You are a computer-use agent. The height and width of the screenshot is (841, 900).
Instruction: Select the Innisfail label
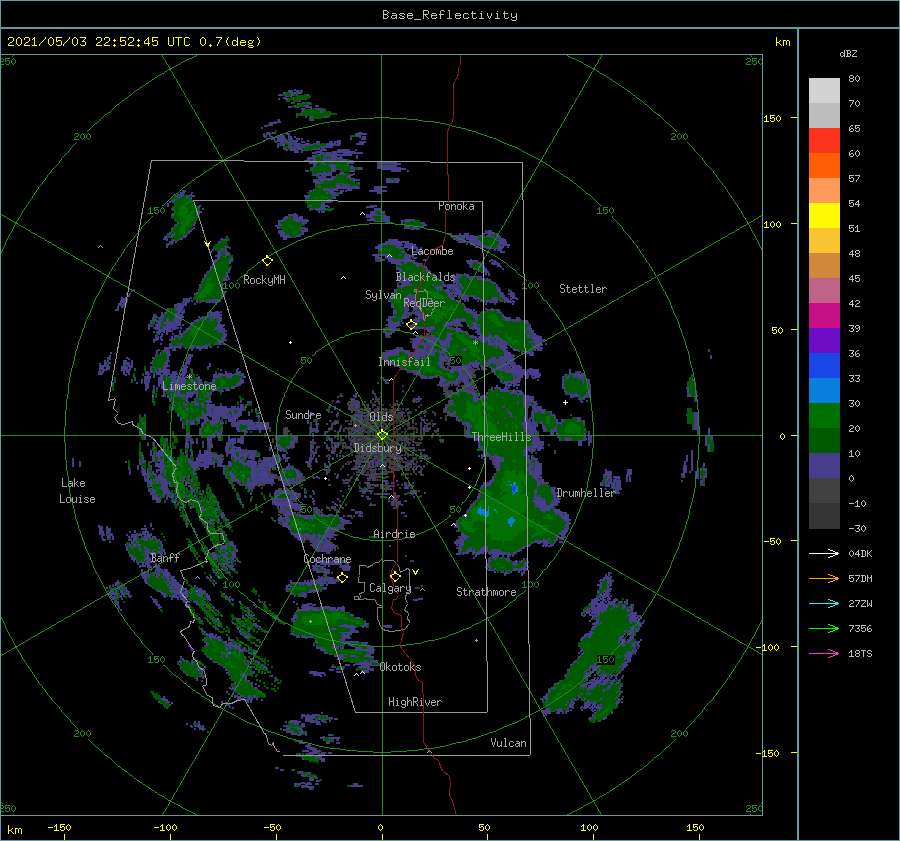[x=404, y=362]
